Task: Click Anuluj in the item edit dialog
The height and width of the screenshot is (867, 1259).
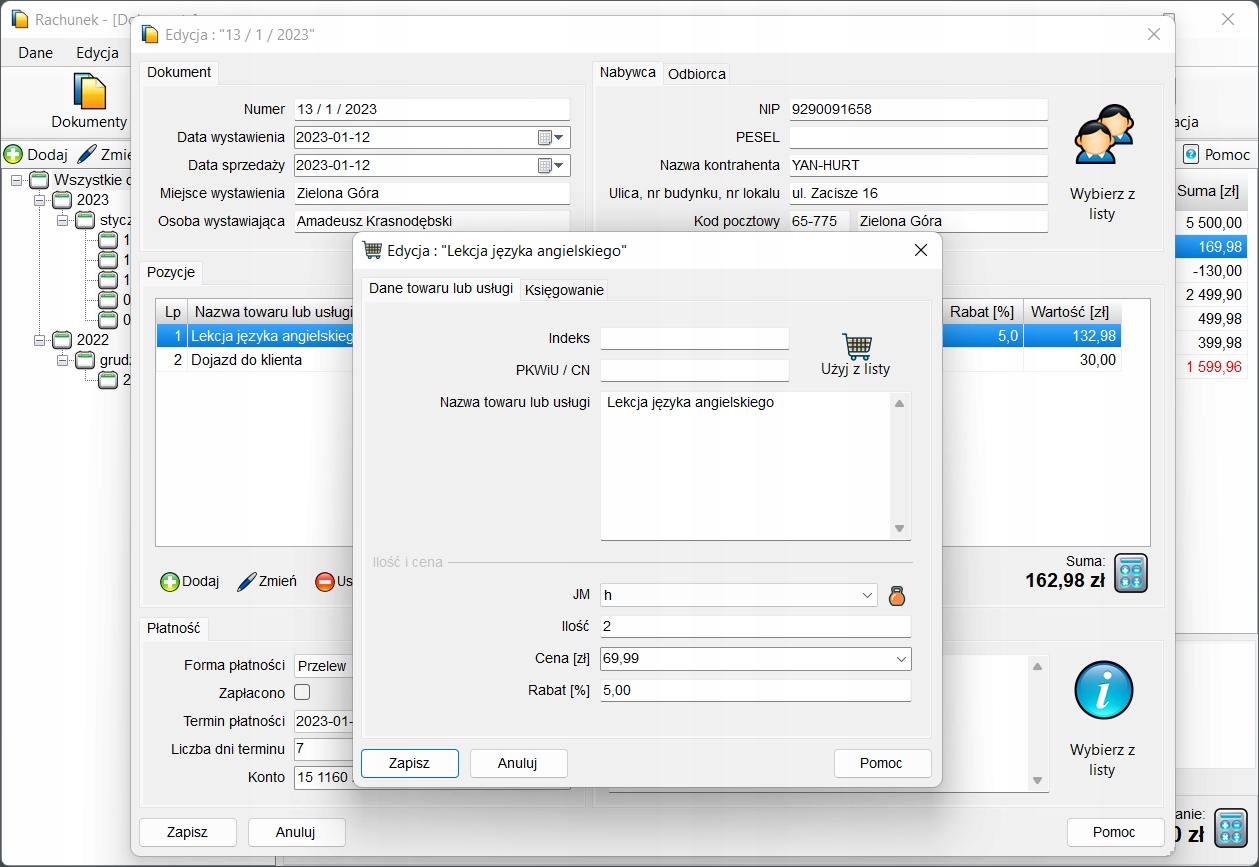Action: click(518, 763)
